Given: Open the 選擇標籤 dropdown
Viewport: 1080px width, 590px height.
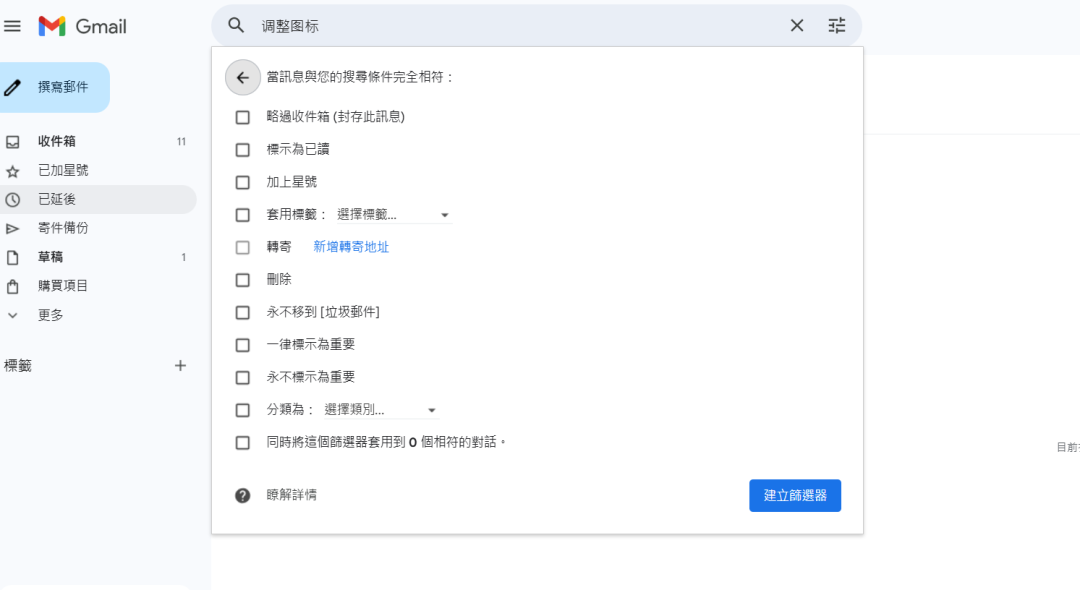Looking at the screenshot, I should [389, 214].
